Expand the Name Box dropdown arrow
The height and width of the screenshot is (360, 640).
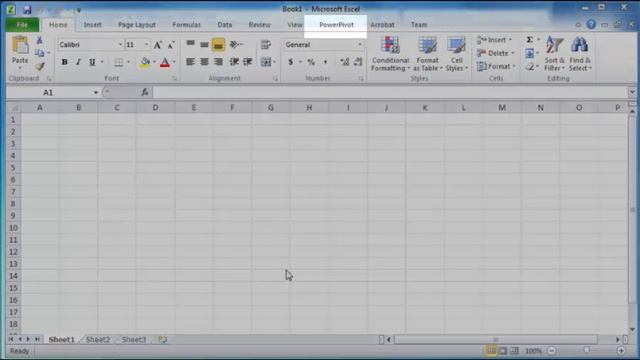(96, 93)
